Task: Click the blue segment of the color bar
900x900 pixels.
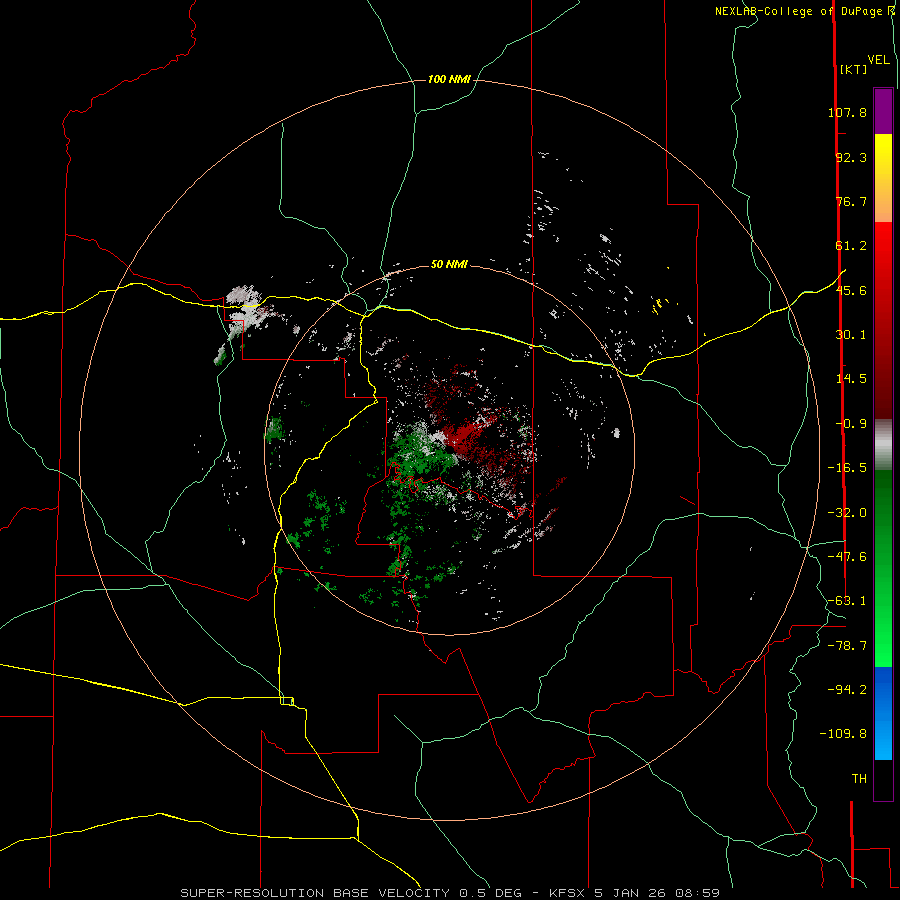Action: pyautogui.click(x=883, y=713)
